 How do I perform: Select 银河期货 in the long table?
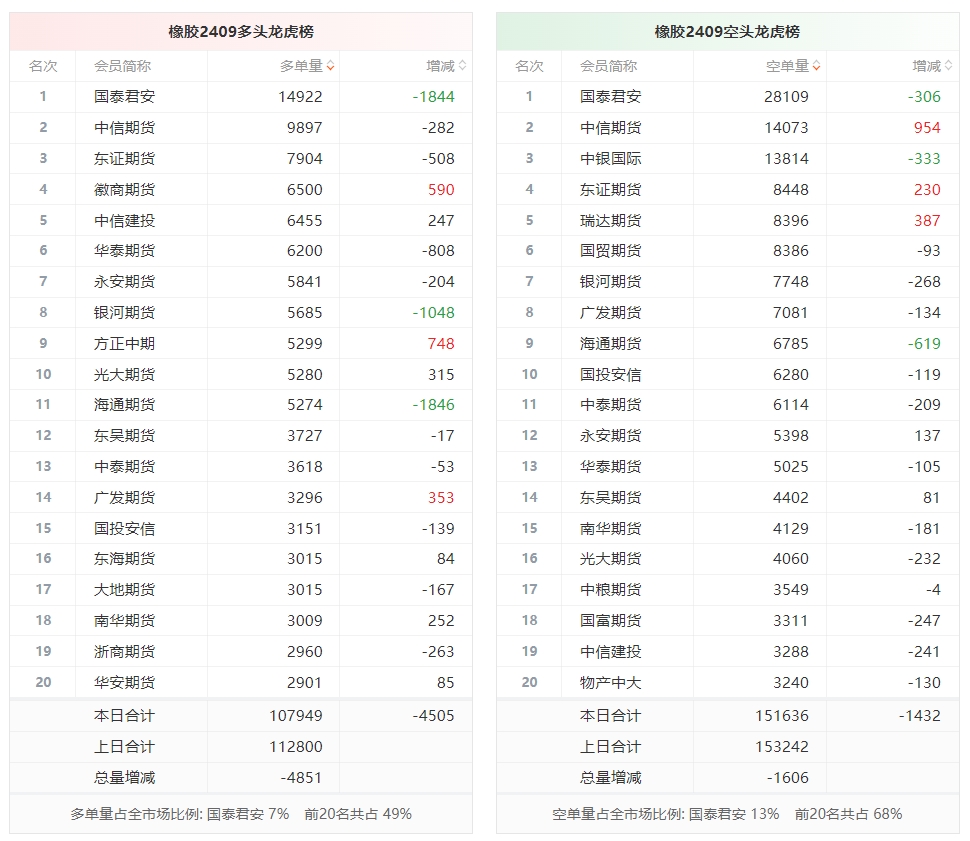pos(124,313)
